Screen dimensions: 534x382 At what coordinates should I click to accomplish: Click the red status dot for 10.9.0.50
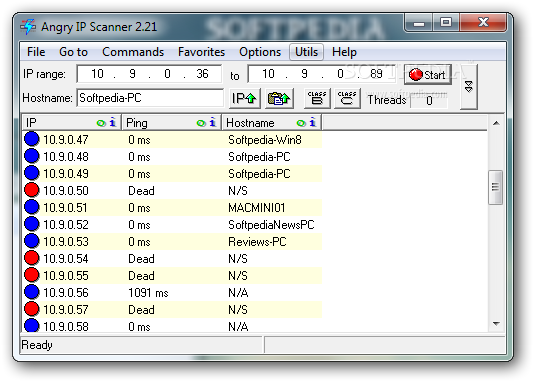[x=32, y=190]
